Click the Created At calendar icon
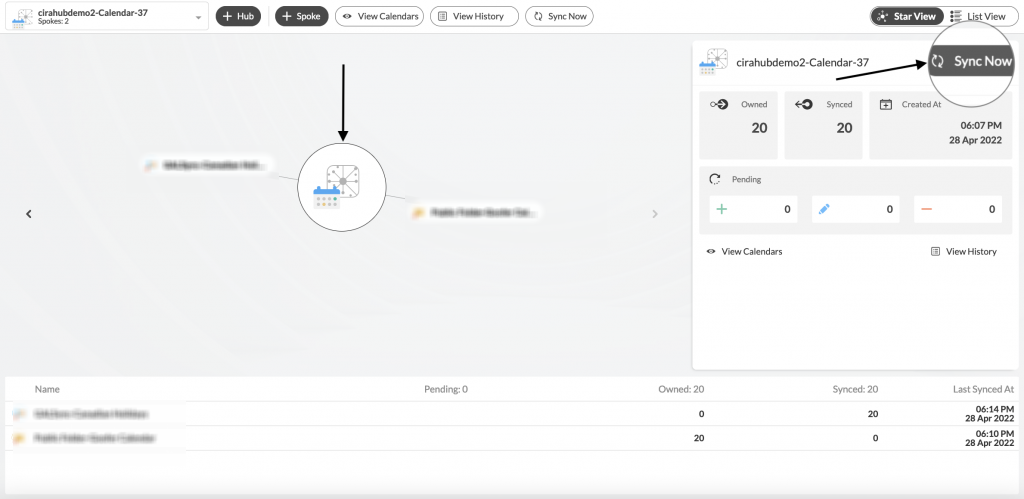Image resolution: width=1024 pixels, height=499 pixels. pos(886,104)
